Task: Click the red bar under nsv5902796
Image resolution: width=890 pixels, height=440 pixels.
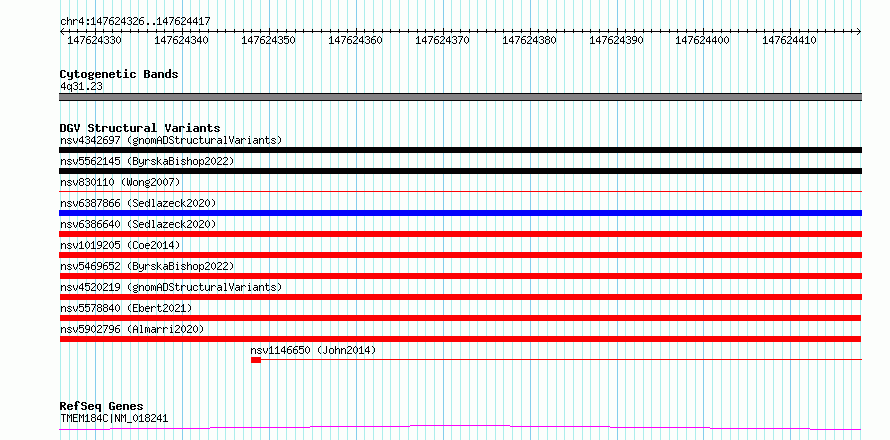Action: click(460, 339)
